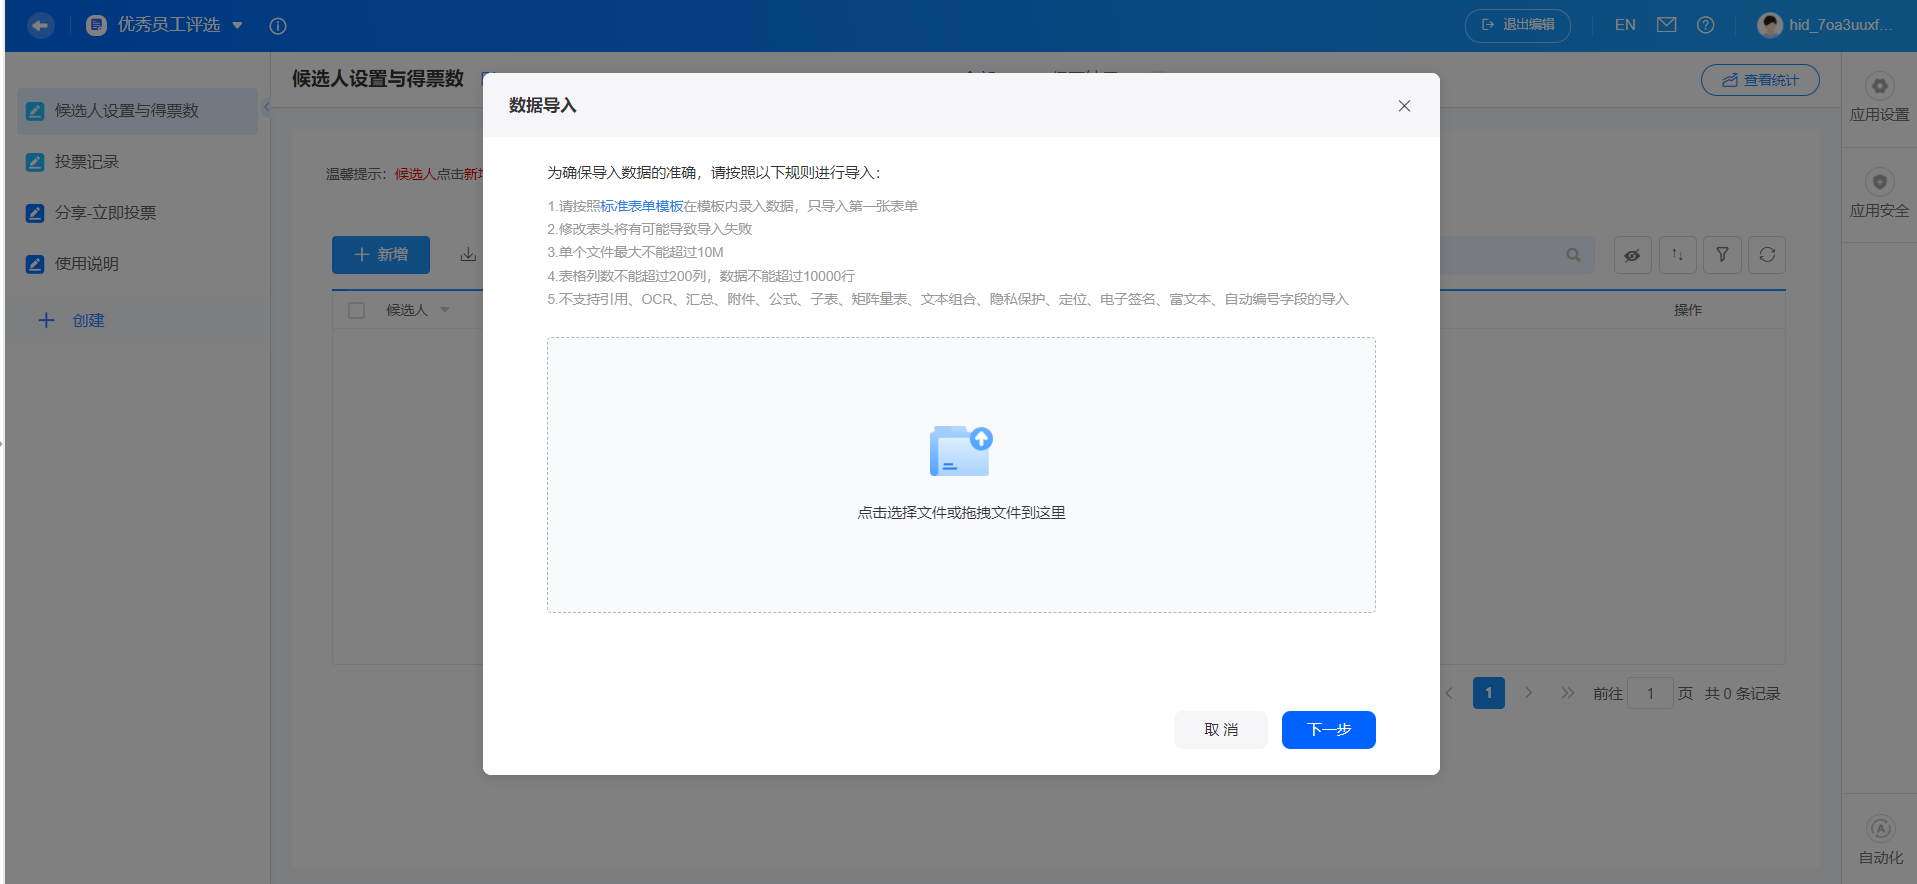The image size is (1917, 884).
Task: Click the next page arrow
Action: point(1528,693)
